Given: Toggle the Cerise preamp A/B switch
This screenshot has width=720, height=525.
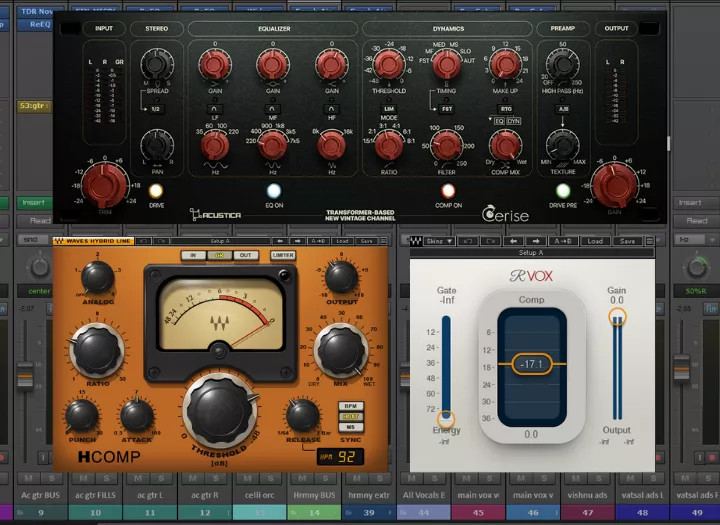Looking at the screenshot, I should pyautogui.click(x=562, y=109).
